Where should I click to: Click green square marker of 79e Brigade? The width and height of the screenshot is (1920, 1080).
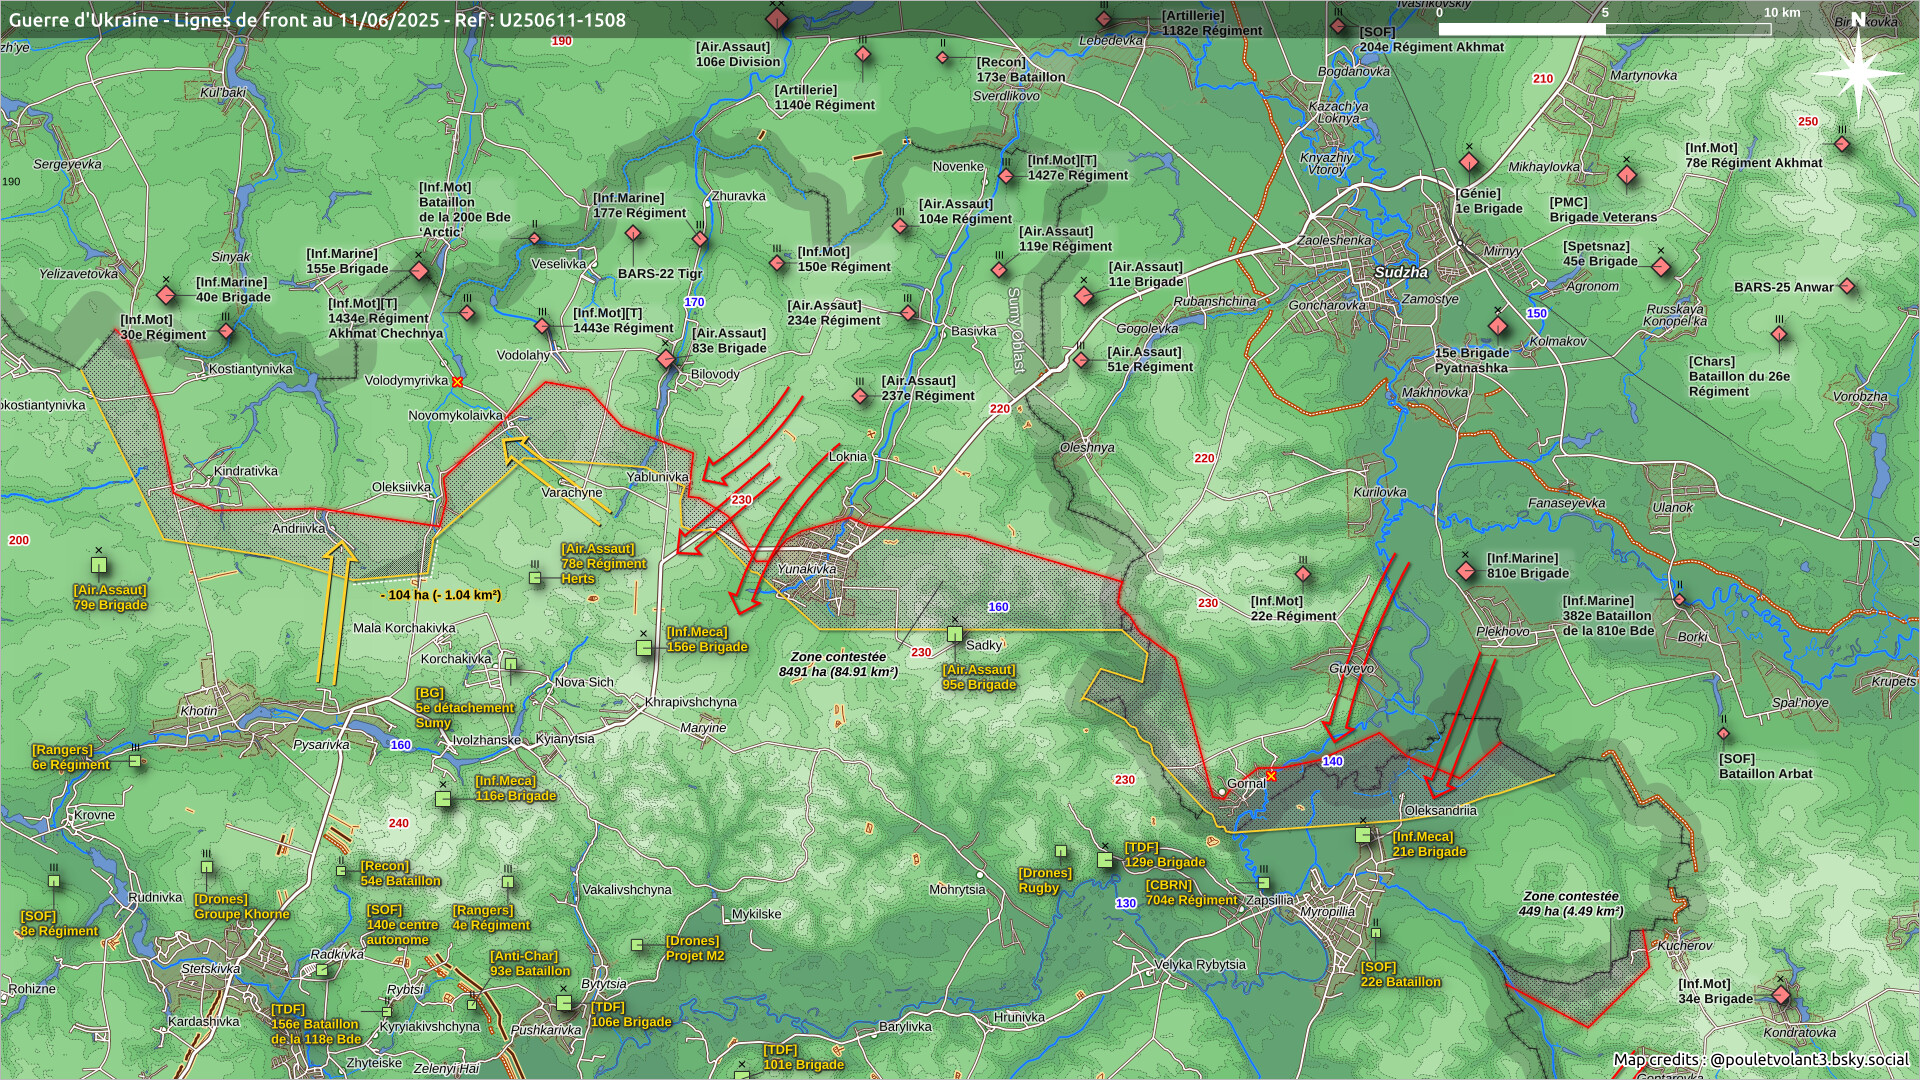click(99, 565)
